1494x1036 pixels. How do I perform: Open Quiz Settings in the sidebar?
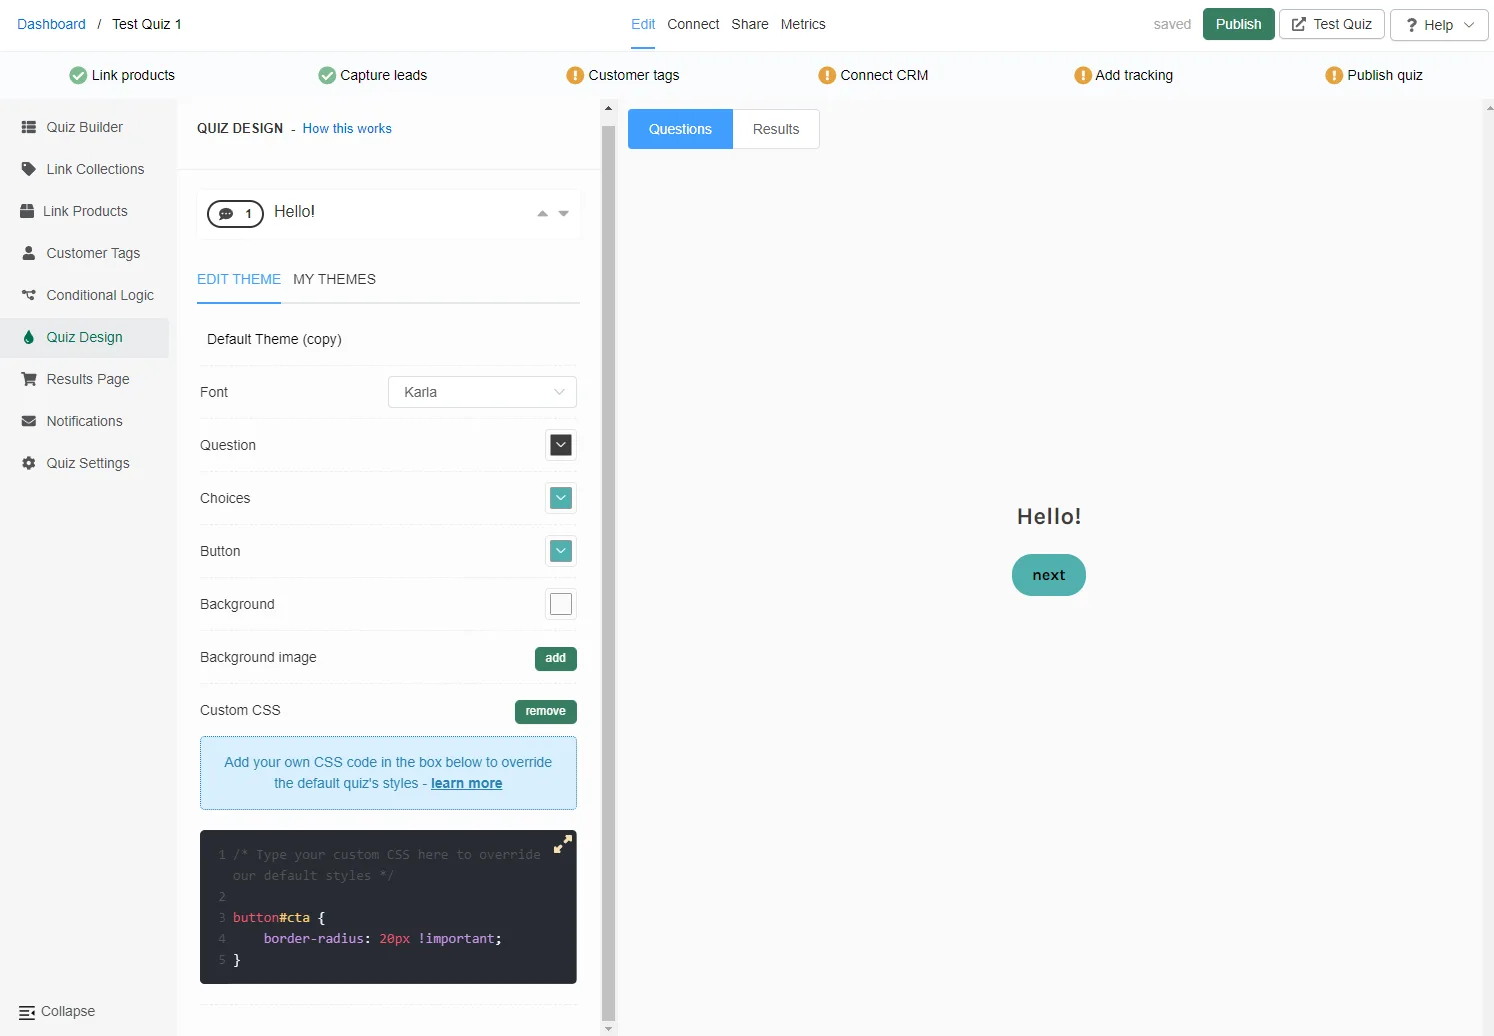85,463
